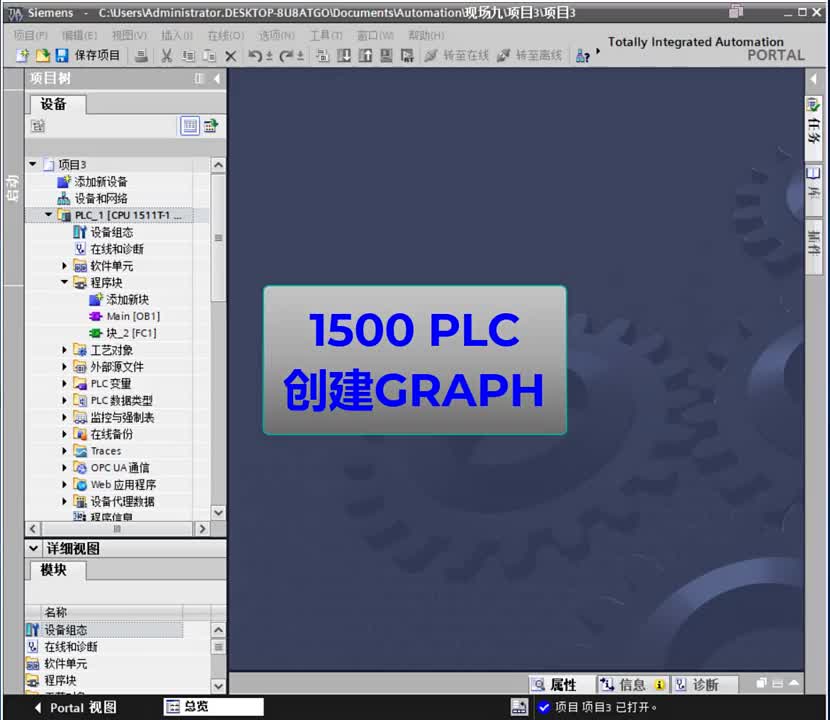Screen dimensions: 830x720
Task: Expand the 软件单元 folder
Action: click(65, 265)
